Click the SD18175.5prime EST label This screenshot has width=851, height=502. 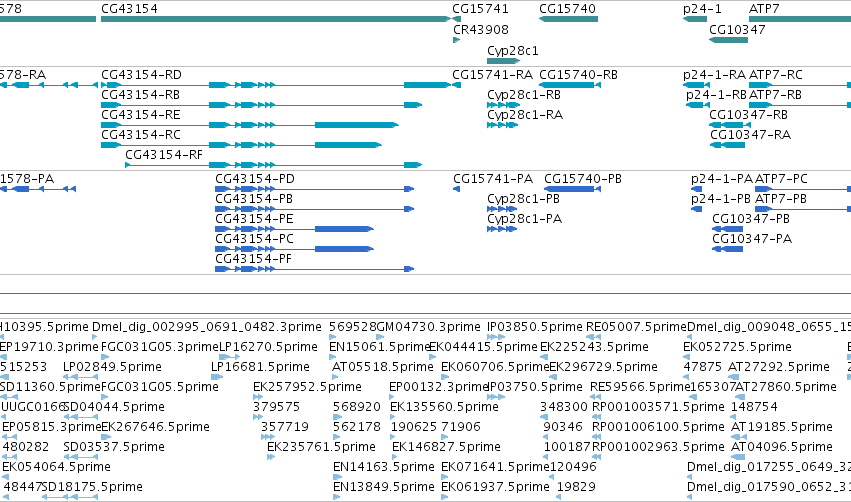92,487
